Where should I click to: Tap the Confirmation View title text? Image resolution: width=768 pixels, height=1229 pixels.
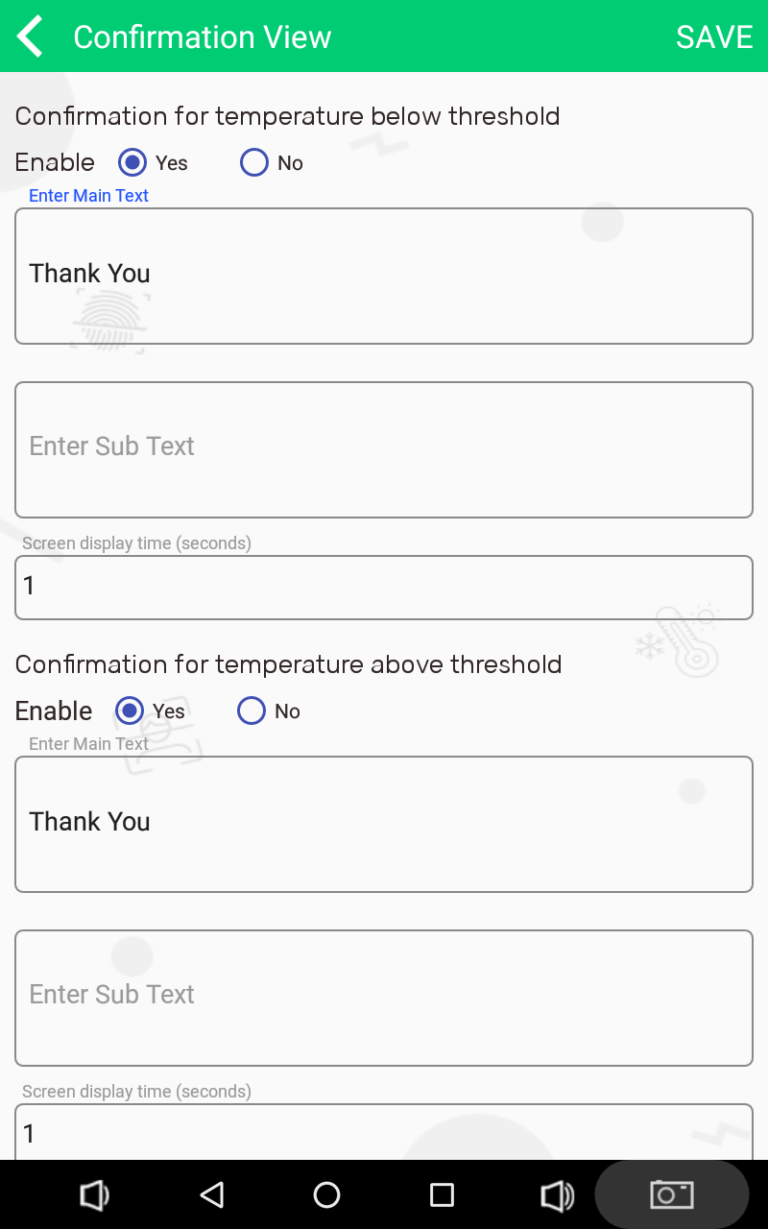click(x=202, y=36)
